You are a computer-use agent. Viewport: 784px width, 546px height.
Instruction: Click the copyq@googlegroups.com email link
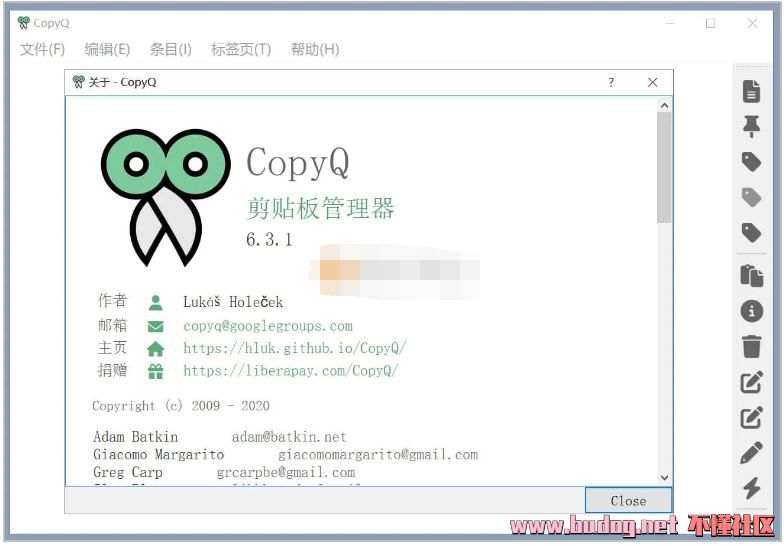(268, 326)
